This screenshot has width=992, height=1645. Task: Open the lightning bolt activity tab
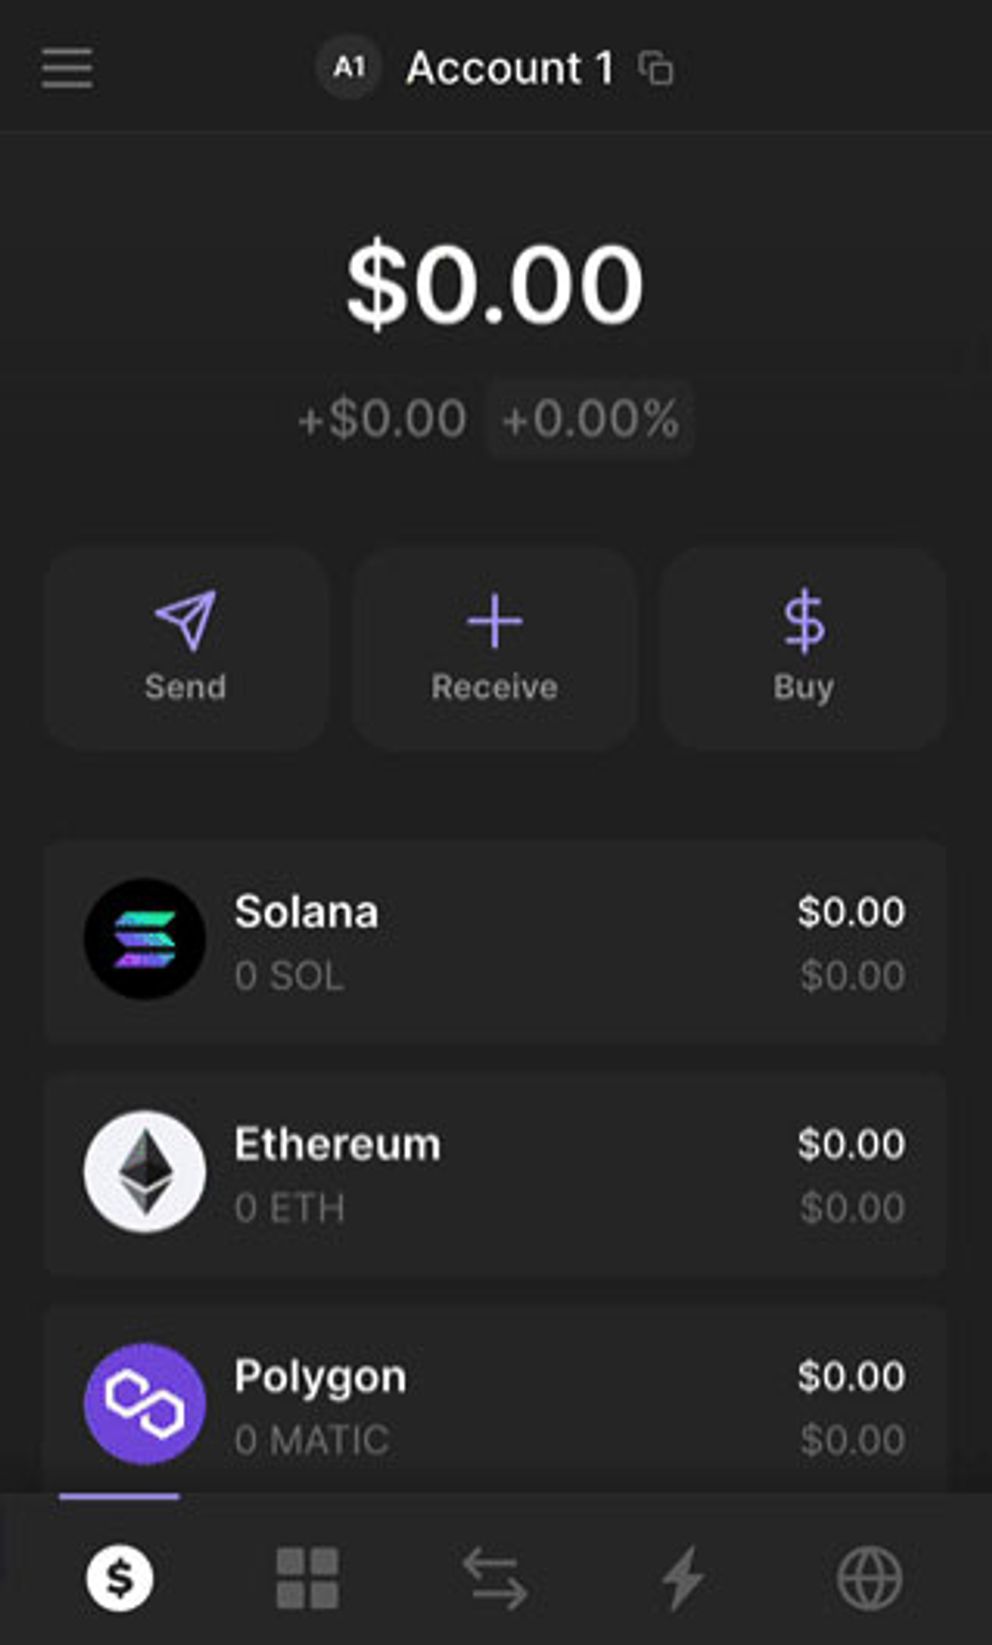683,1578
